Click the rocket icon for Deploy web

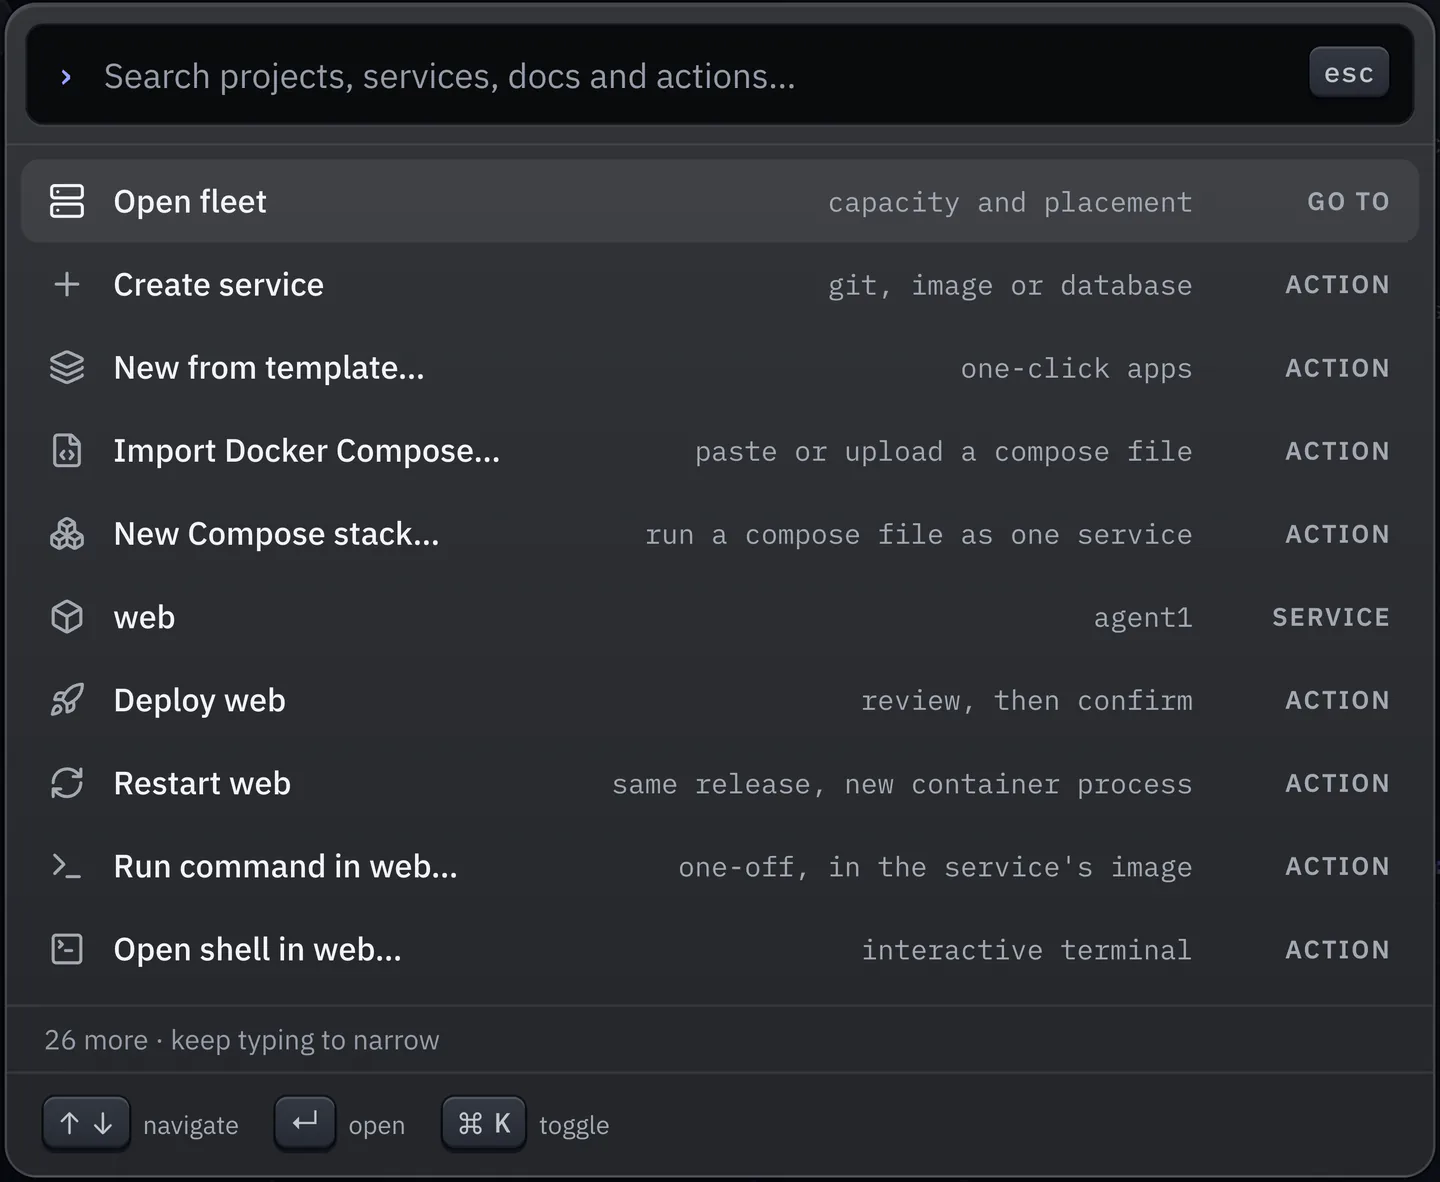(x=67, y=699)
